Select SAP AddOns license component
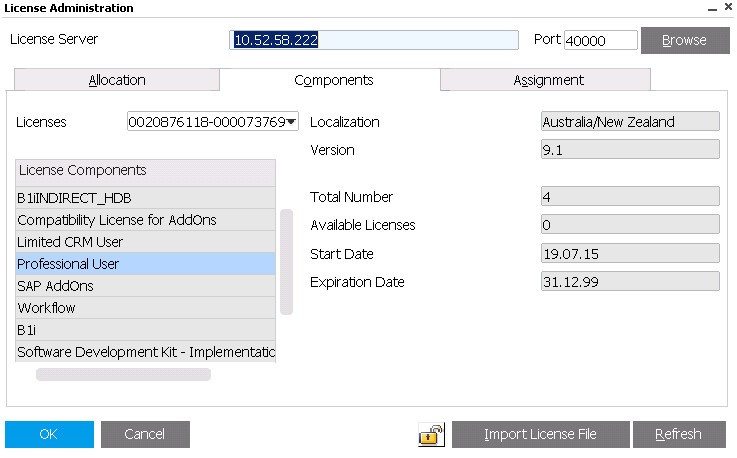The image size is (737, 458). (x=145, y=286)
